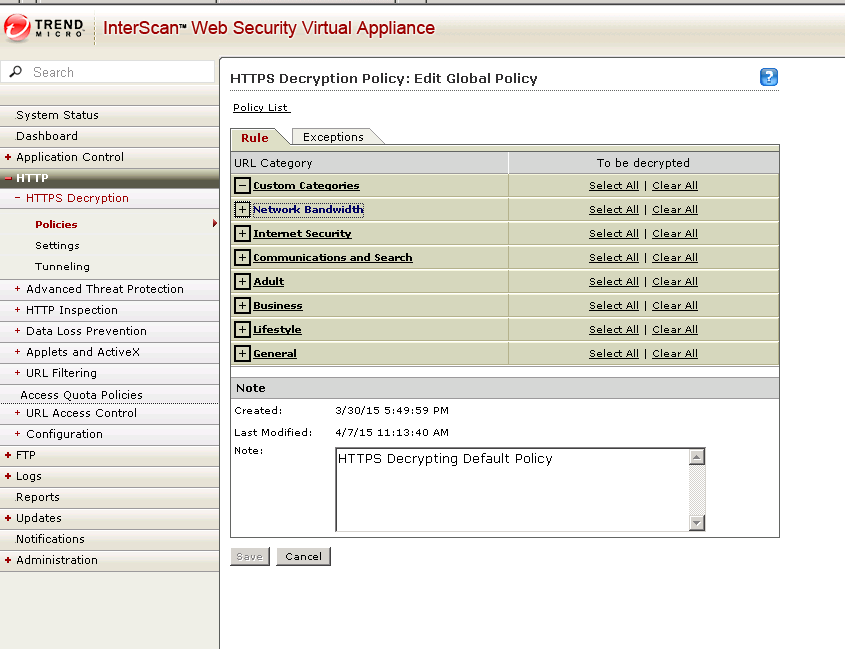Screen dimensions: 845x649
Task: Click Clear All for Lifestyle
Action: [x=675, y=329]
